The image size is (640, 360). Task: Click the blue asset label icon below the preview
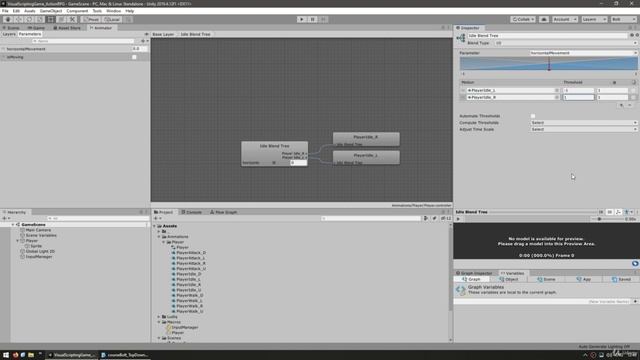635,264
